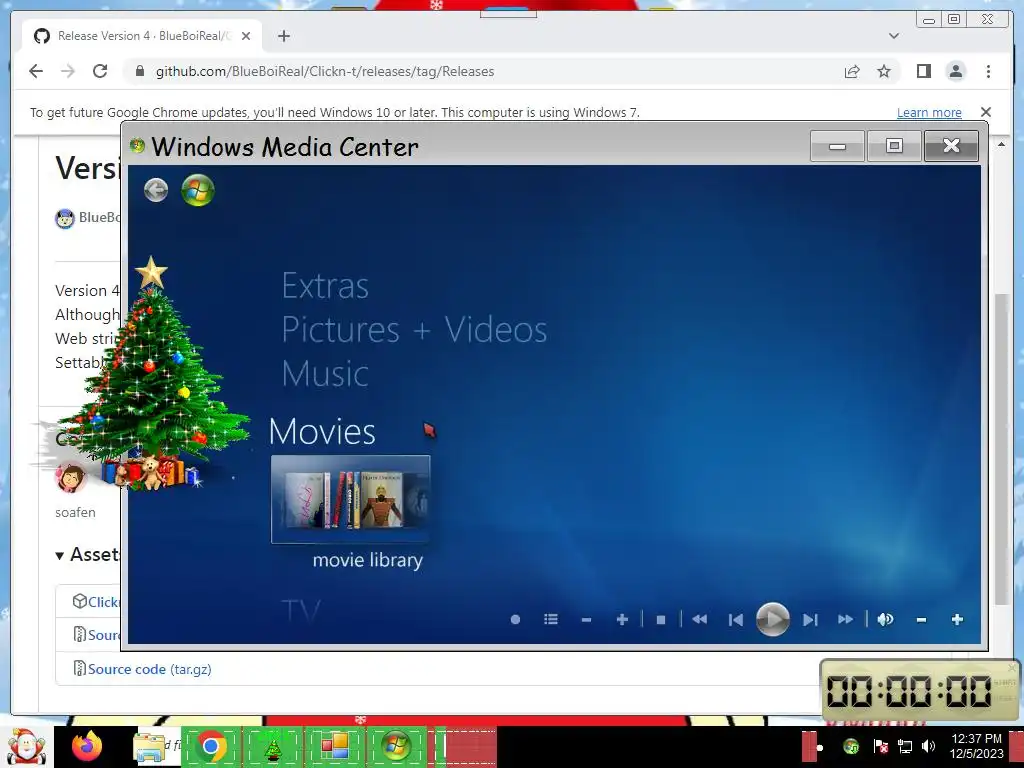Open the network tray icon

coord(905,746)
